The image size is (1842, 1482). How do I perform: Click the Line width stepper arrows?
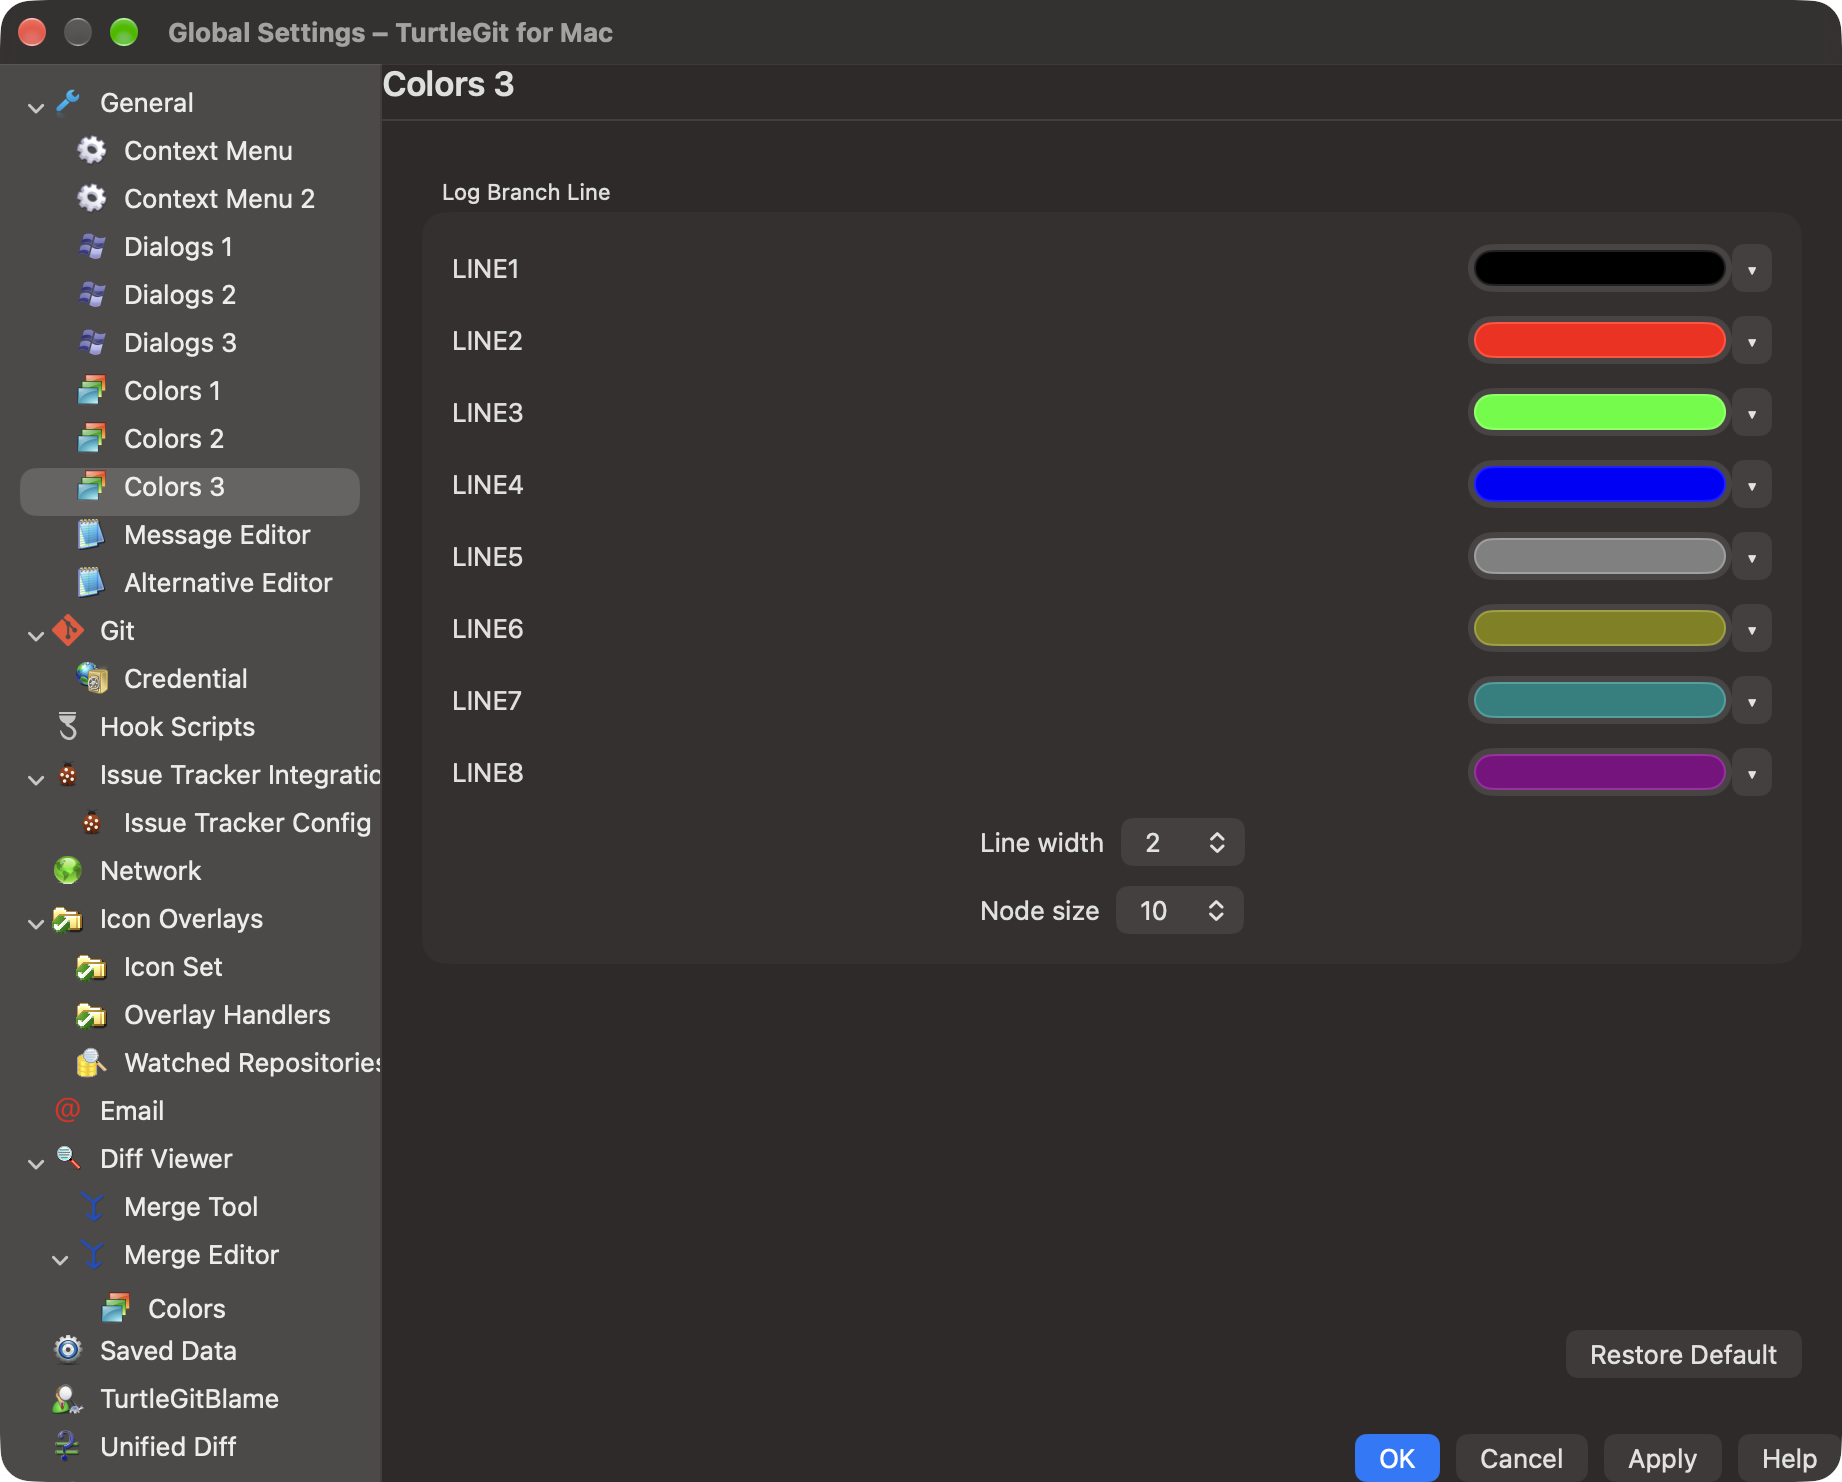pyautogui.click(x=1217, y=842)
